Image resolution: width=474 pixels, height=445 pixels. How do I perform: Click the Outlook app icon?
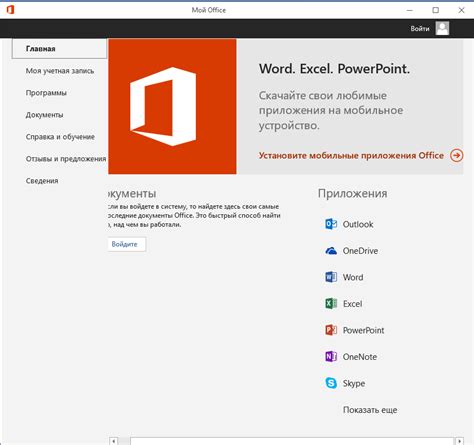tap(331, 224)
